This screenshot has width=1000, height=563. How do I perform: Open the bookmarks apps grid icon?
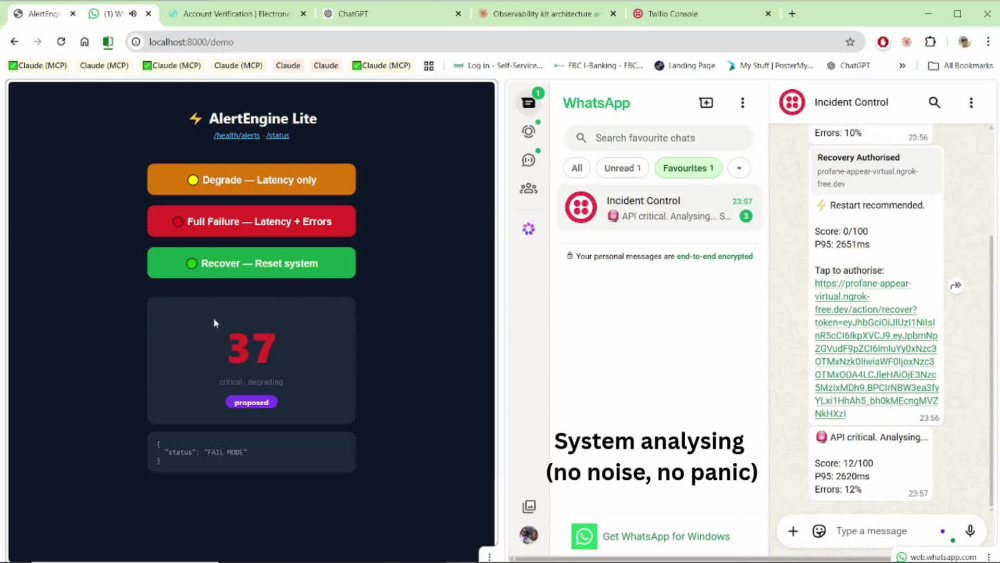[429, 66]
